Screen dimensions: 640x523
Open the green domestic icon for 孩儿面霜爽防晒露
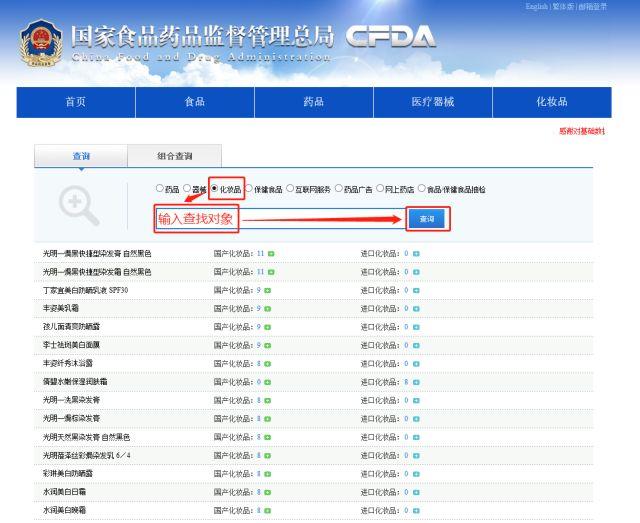268,327
